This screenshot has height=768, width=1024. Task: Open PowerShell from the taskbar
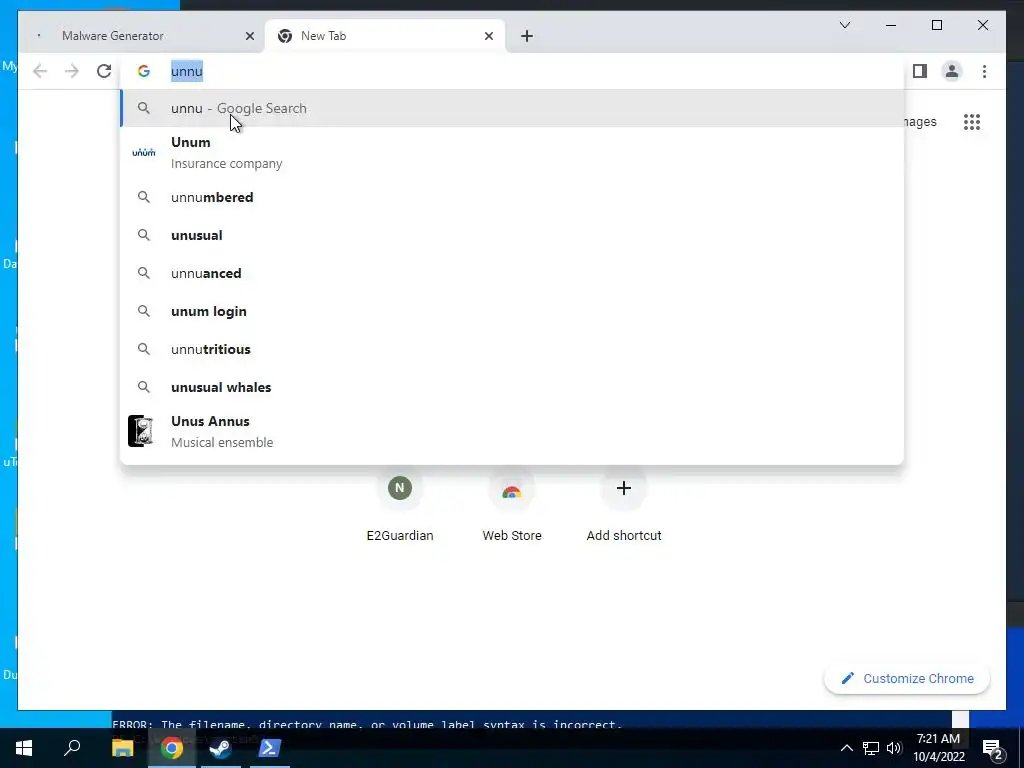[x=270, y=748]
